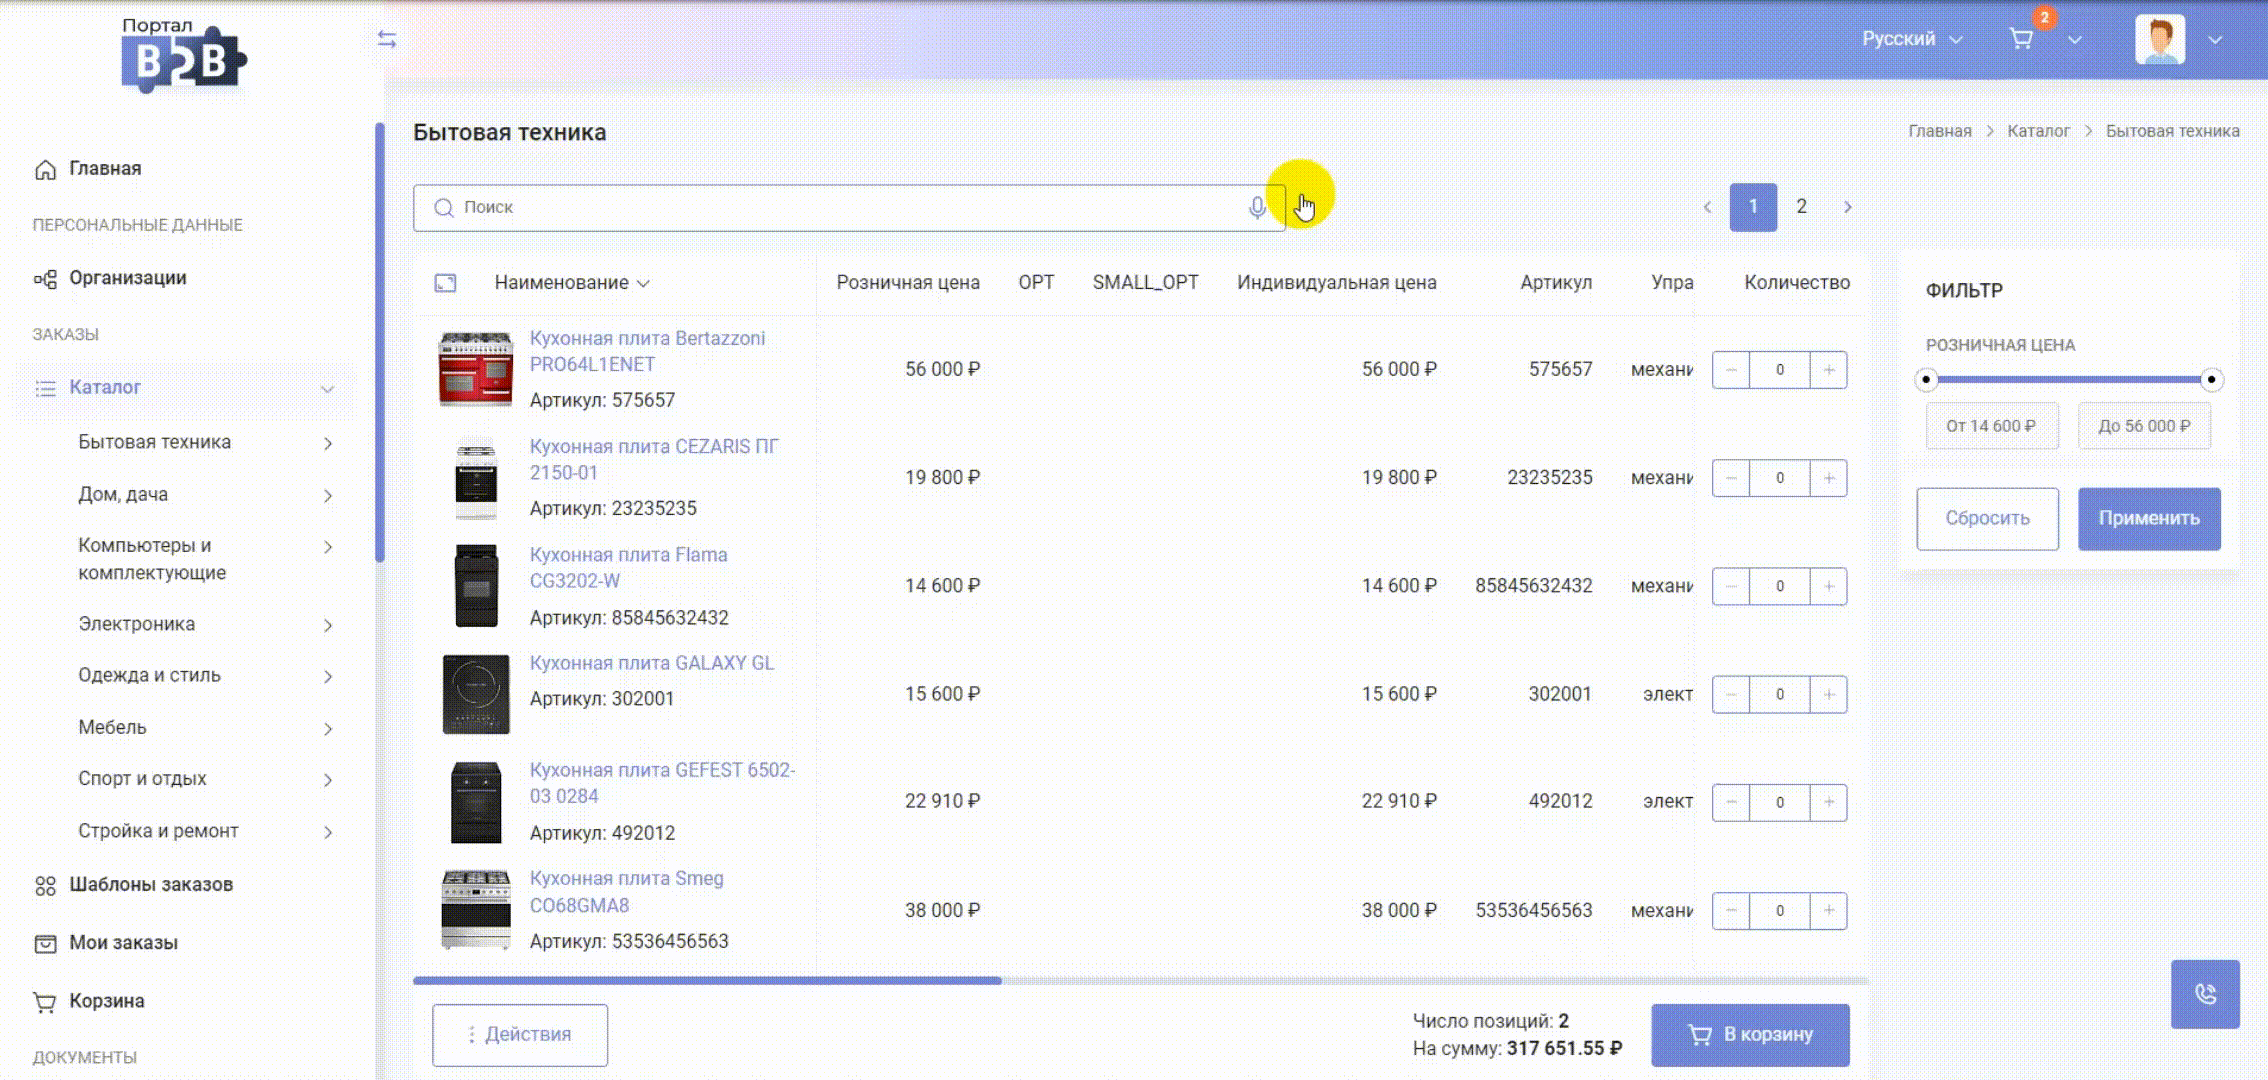Image resolution: width=2268 pixels, height=1080 pixels.
Task: Click the minimum price slider handle
Action: (x=1926, y=380)
